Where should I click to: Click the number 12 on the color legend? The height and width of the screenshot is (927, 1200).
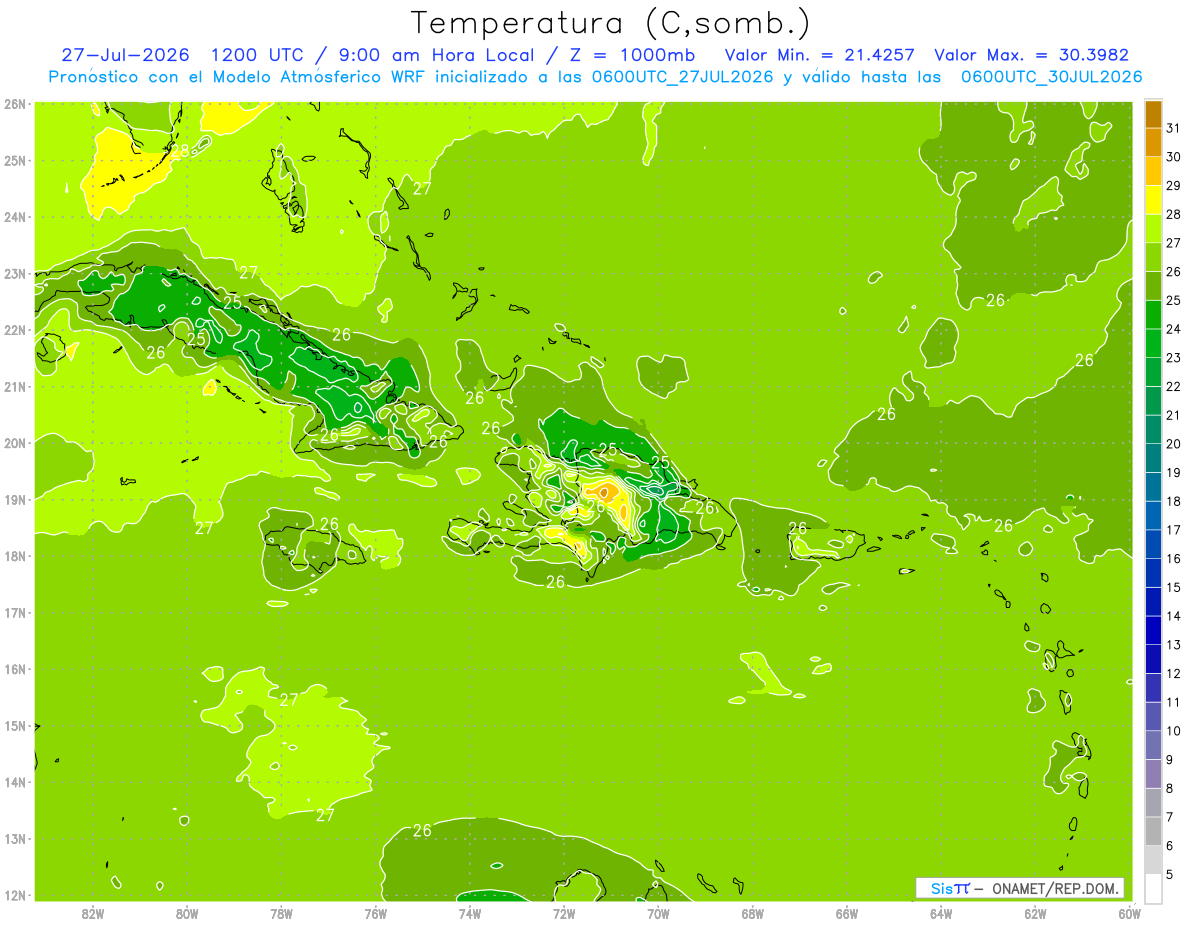[x=1174, y=674]
